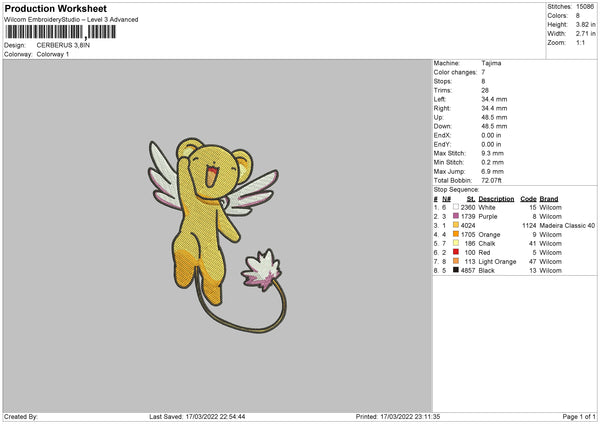This screenshot has height=424, width=600.
Task: Click the stitch count 2360 in White row
Action: coord(468,207)
